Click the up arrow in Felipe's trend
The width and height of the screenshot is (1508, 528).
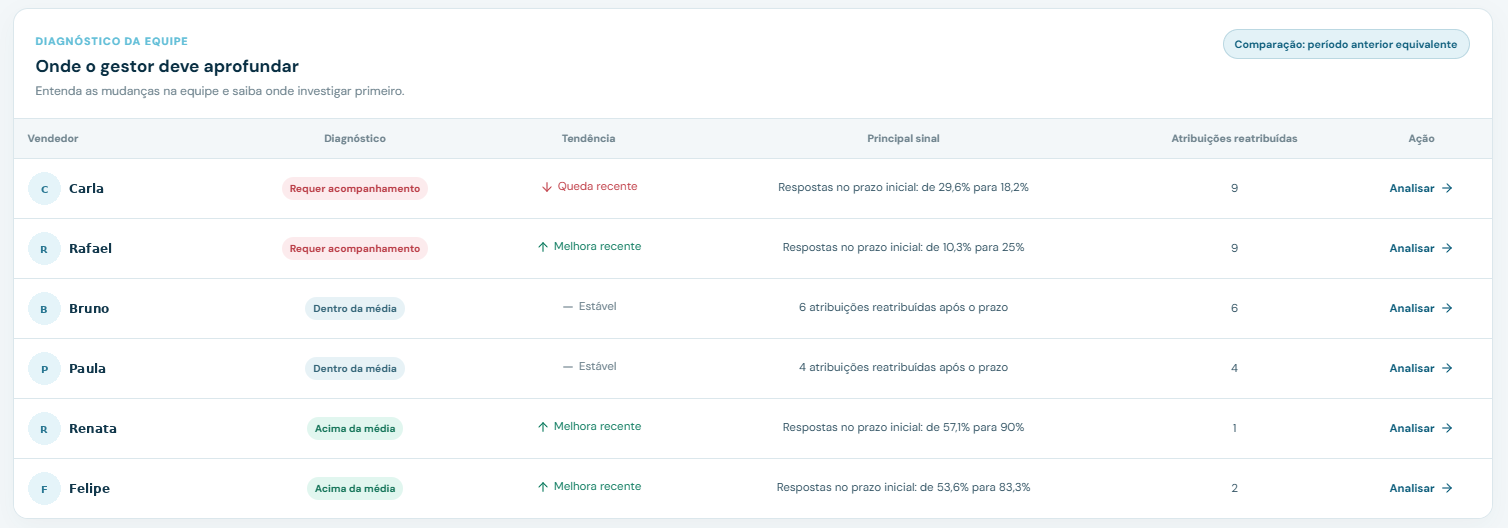point(543,487)
